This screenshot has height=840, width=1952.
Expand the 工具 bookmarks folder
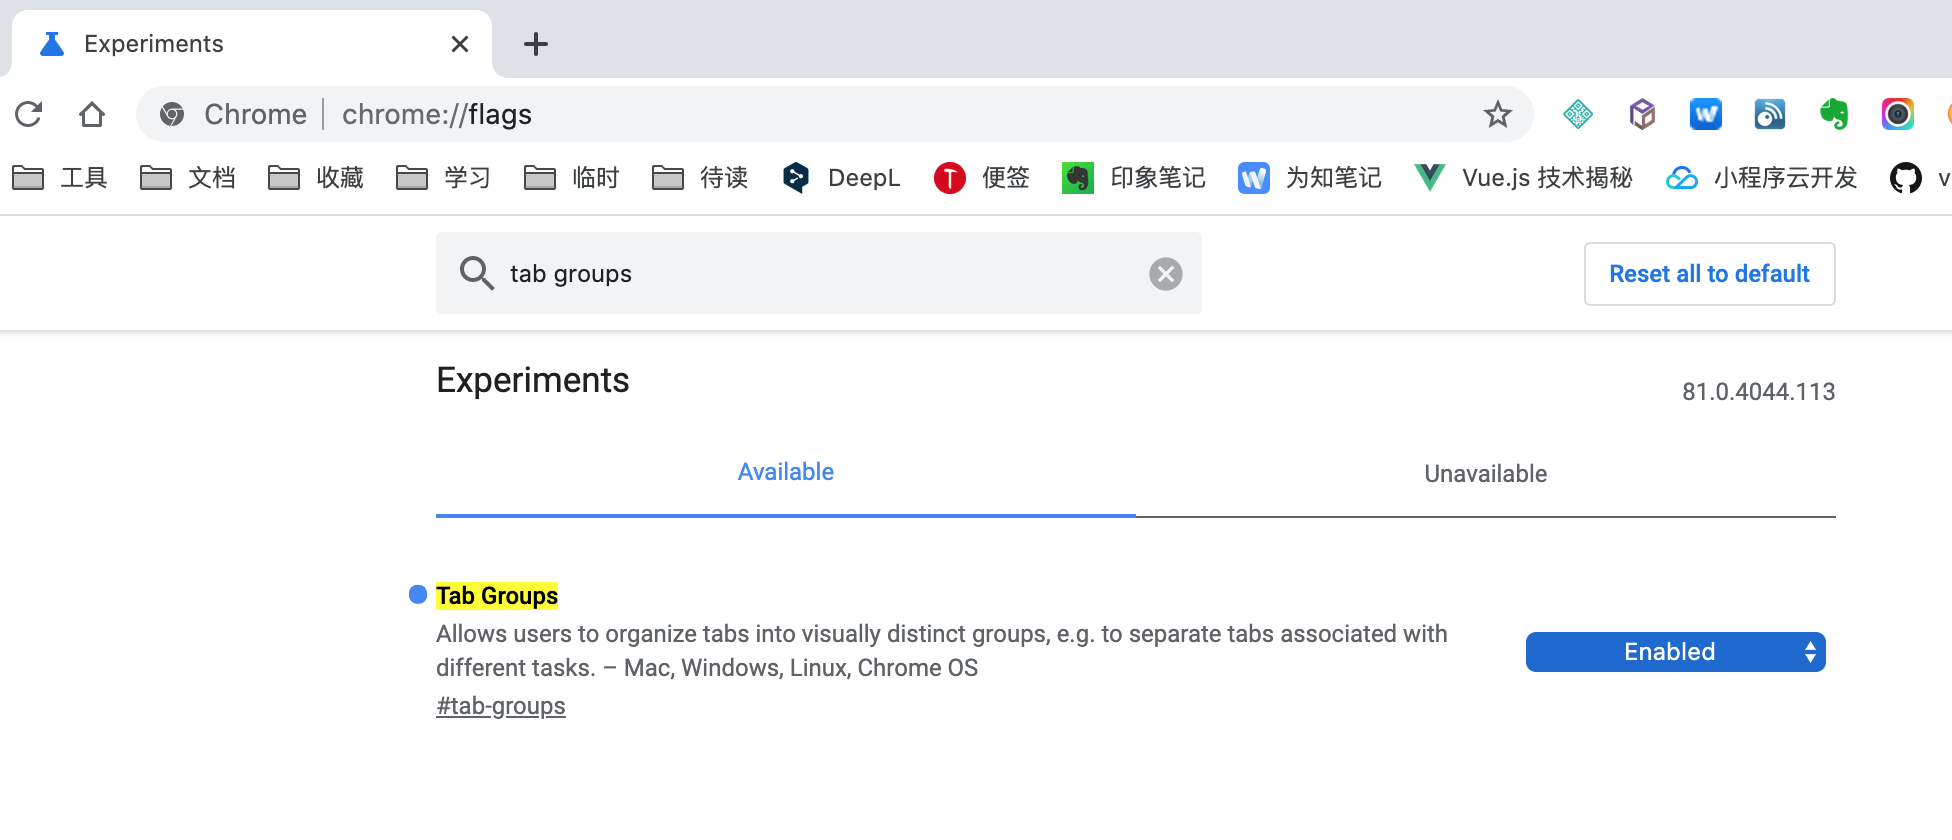(x=60, y=178)
